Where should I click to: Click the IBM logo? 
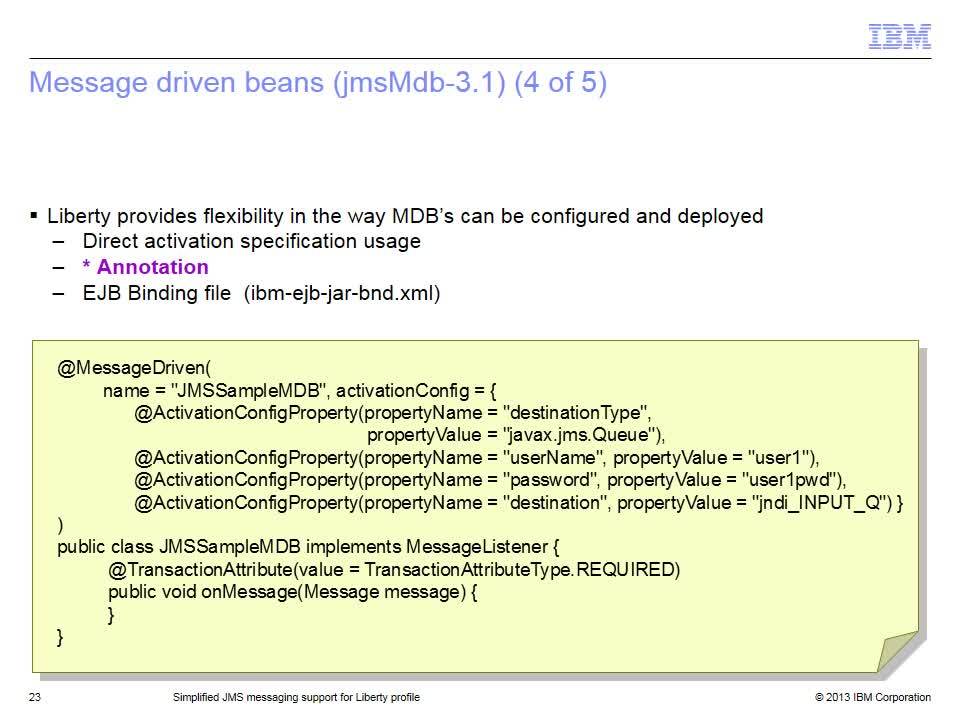point(899,36)
